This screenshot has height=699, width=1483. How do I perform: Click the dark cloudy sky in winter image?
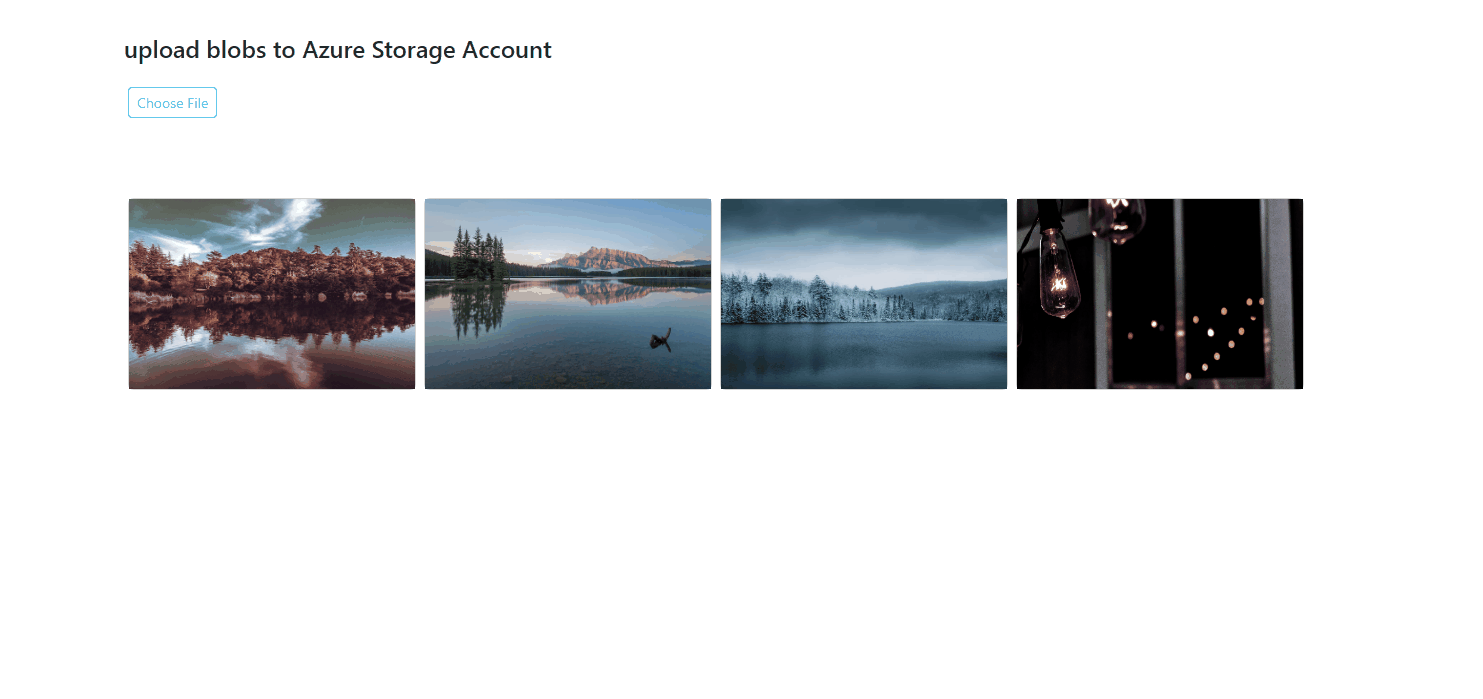[x=864, y=225]
